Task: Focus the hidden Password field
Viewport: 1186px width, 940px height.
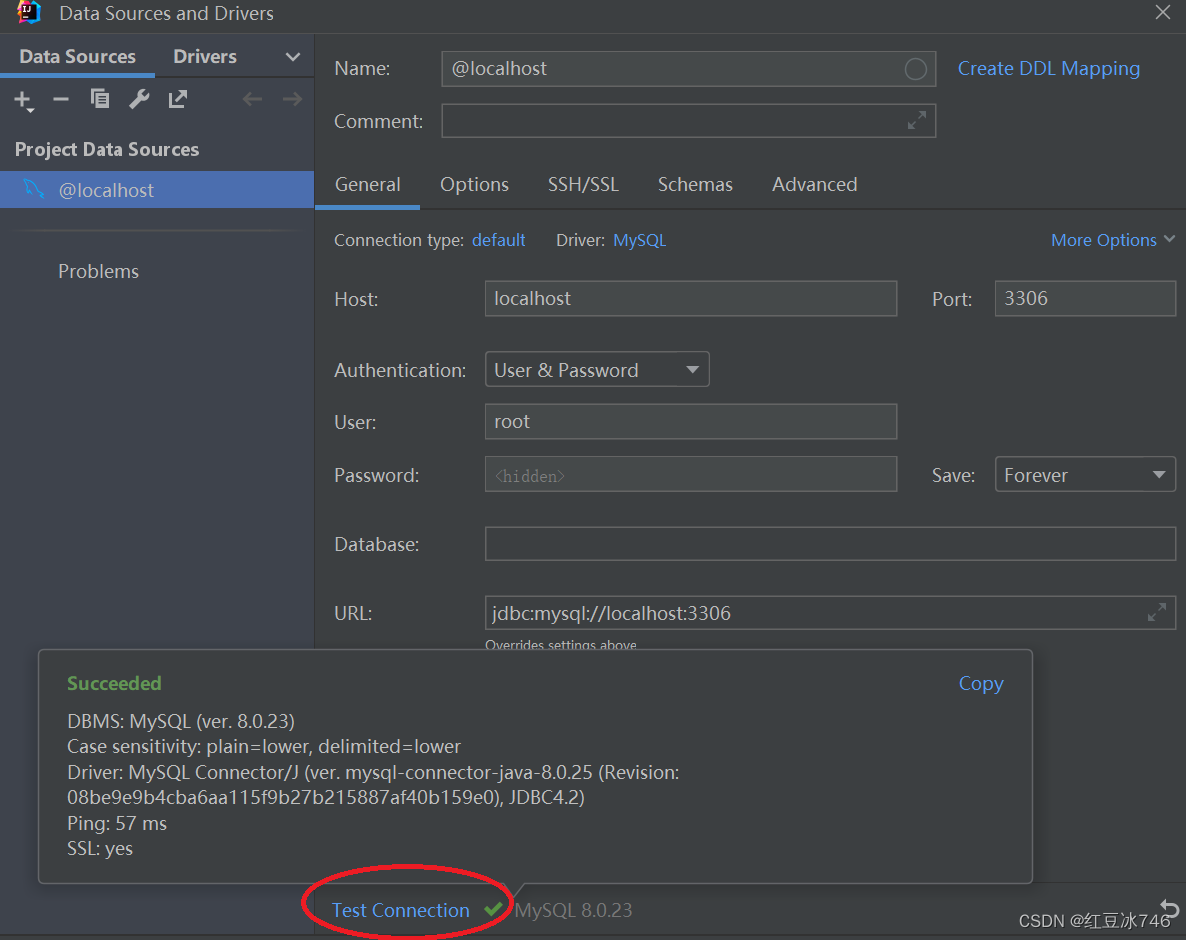Action: [691, 475]
